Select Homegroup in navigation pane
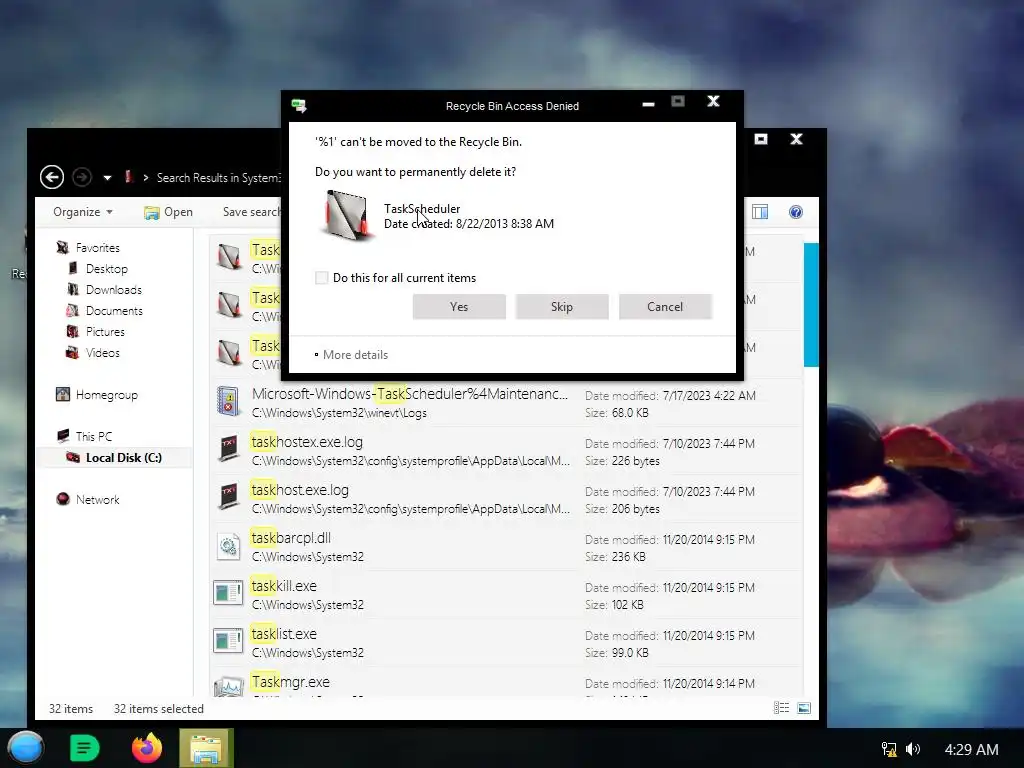The width and height of the screenshot is (1024, 768). click(106, 394)
